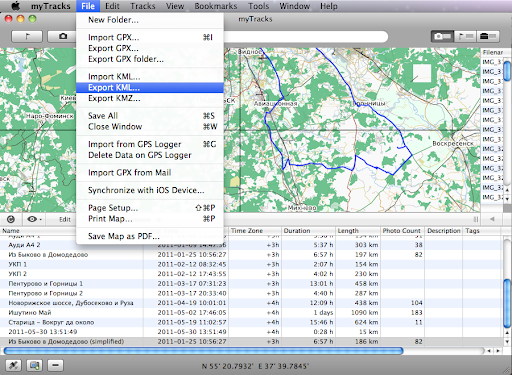Open the eye visibility dropdown
Screen dimensions: 512x375
click(34, 219)
